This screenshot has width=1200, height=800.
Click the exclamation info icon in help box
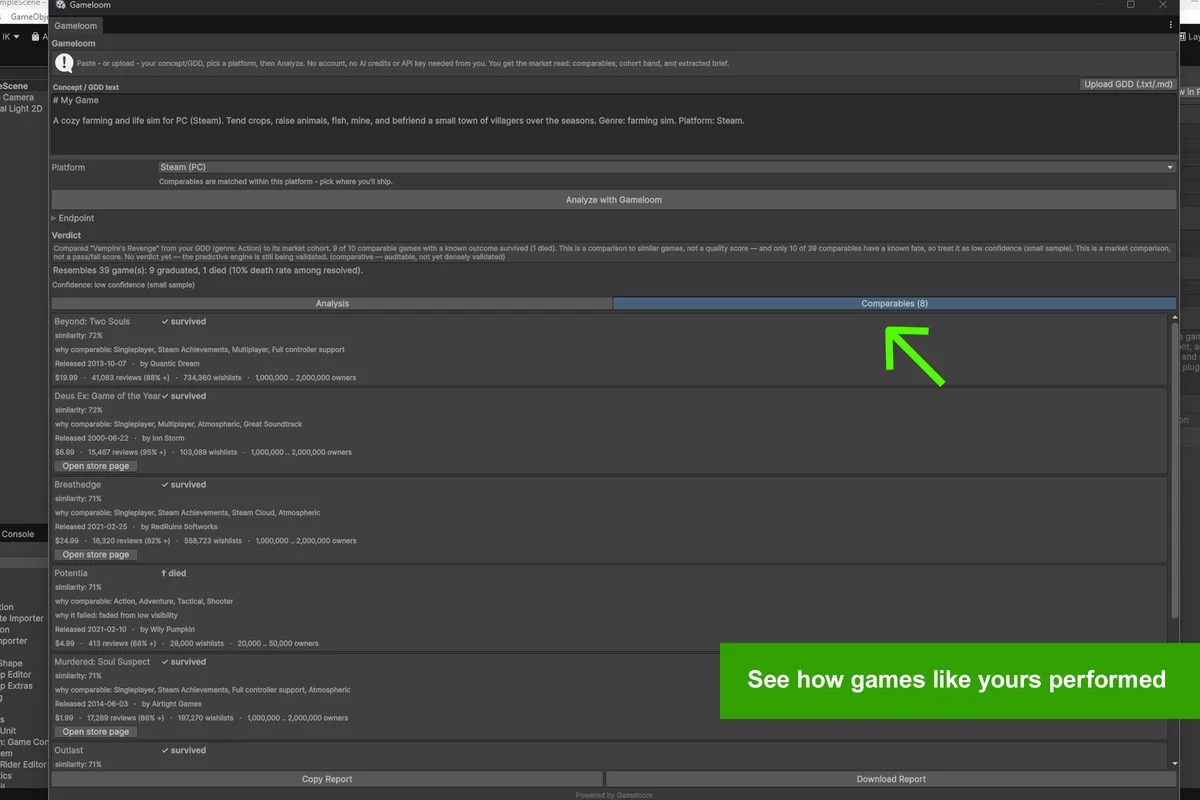(x=64, y=63)
